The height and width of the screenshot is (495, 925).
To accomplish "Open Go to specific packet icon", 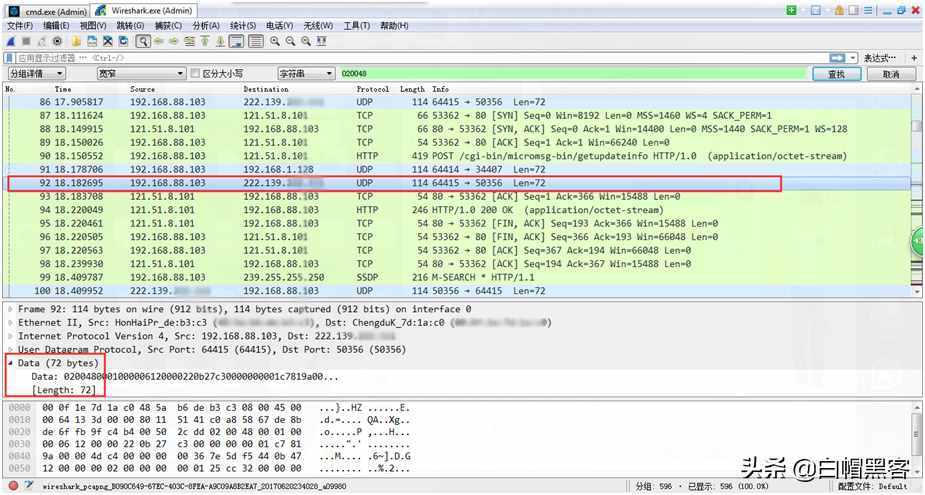I will 189,41.
